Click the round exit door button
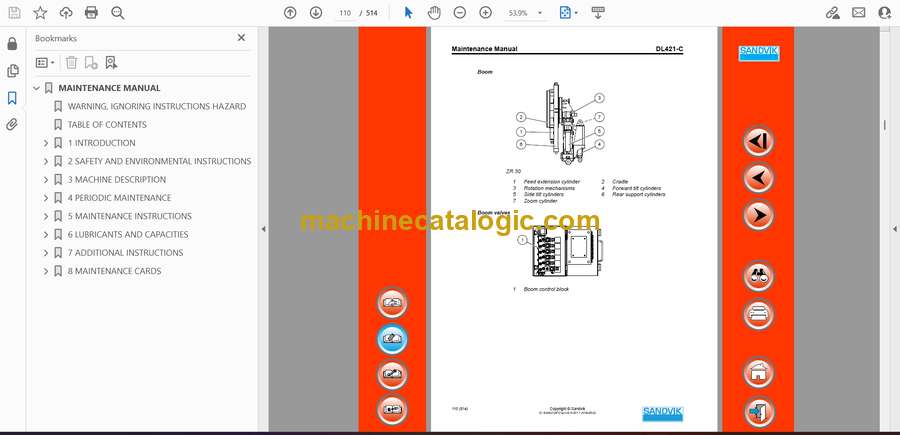The image size is (900, 435). coord(758,411)
